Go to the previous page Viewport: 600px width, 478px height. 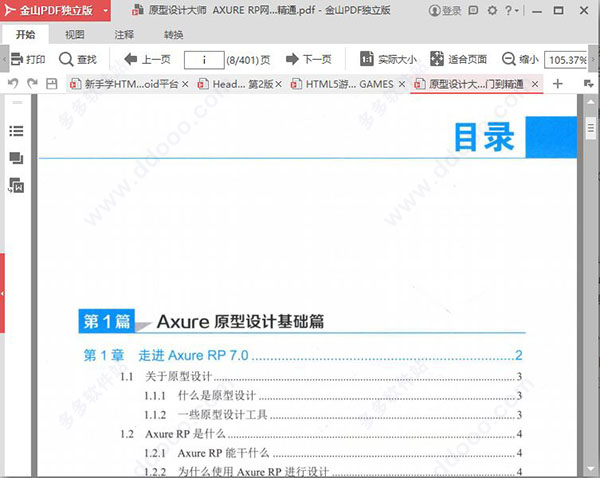(148, 59)
